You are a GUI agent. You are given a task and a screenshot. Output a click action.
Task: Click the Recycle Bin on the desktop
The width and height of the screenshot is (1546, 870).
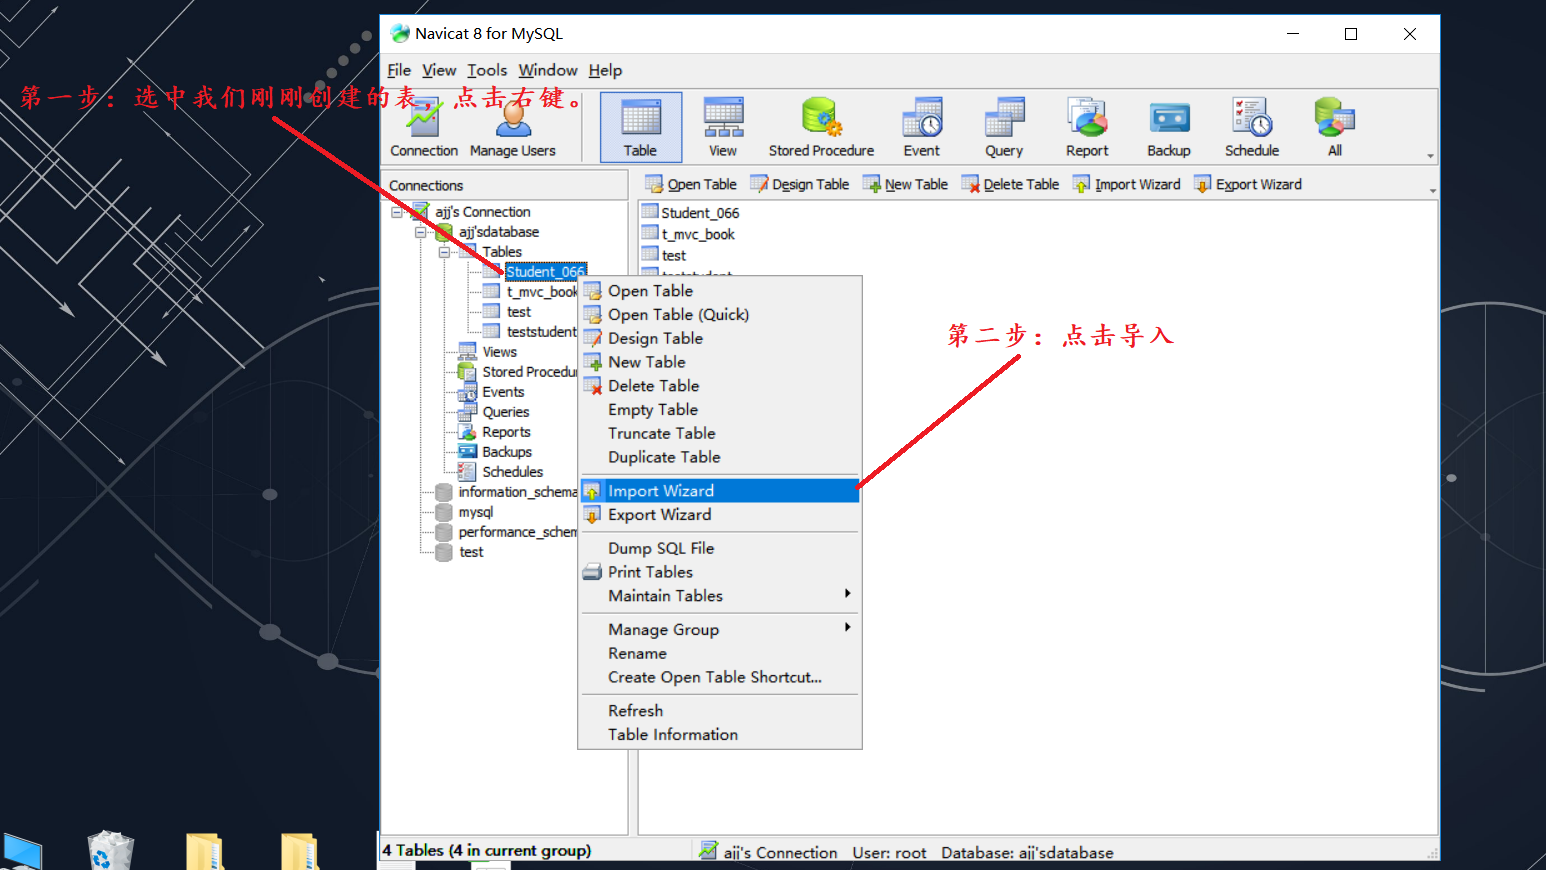(x=110, y=851)
